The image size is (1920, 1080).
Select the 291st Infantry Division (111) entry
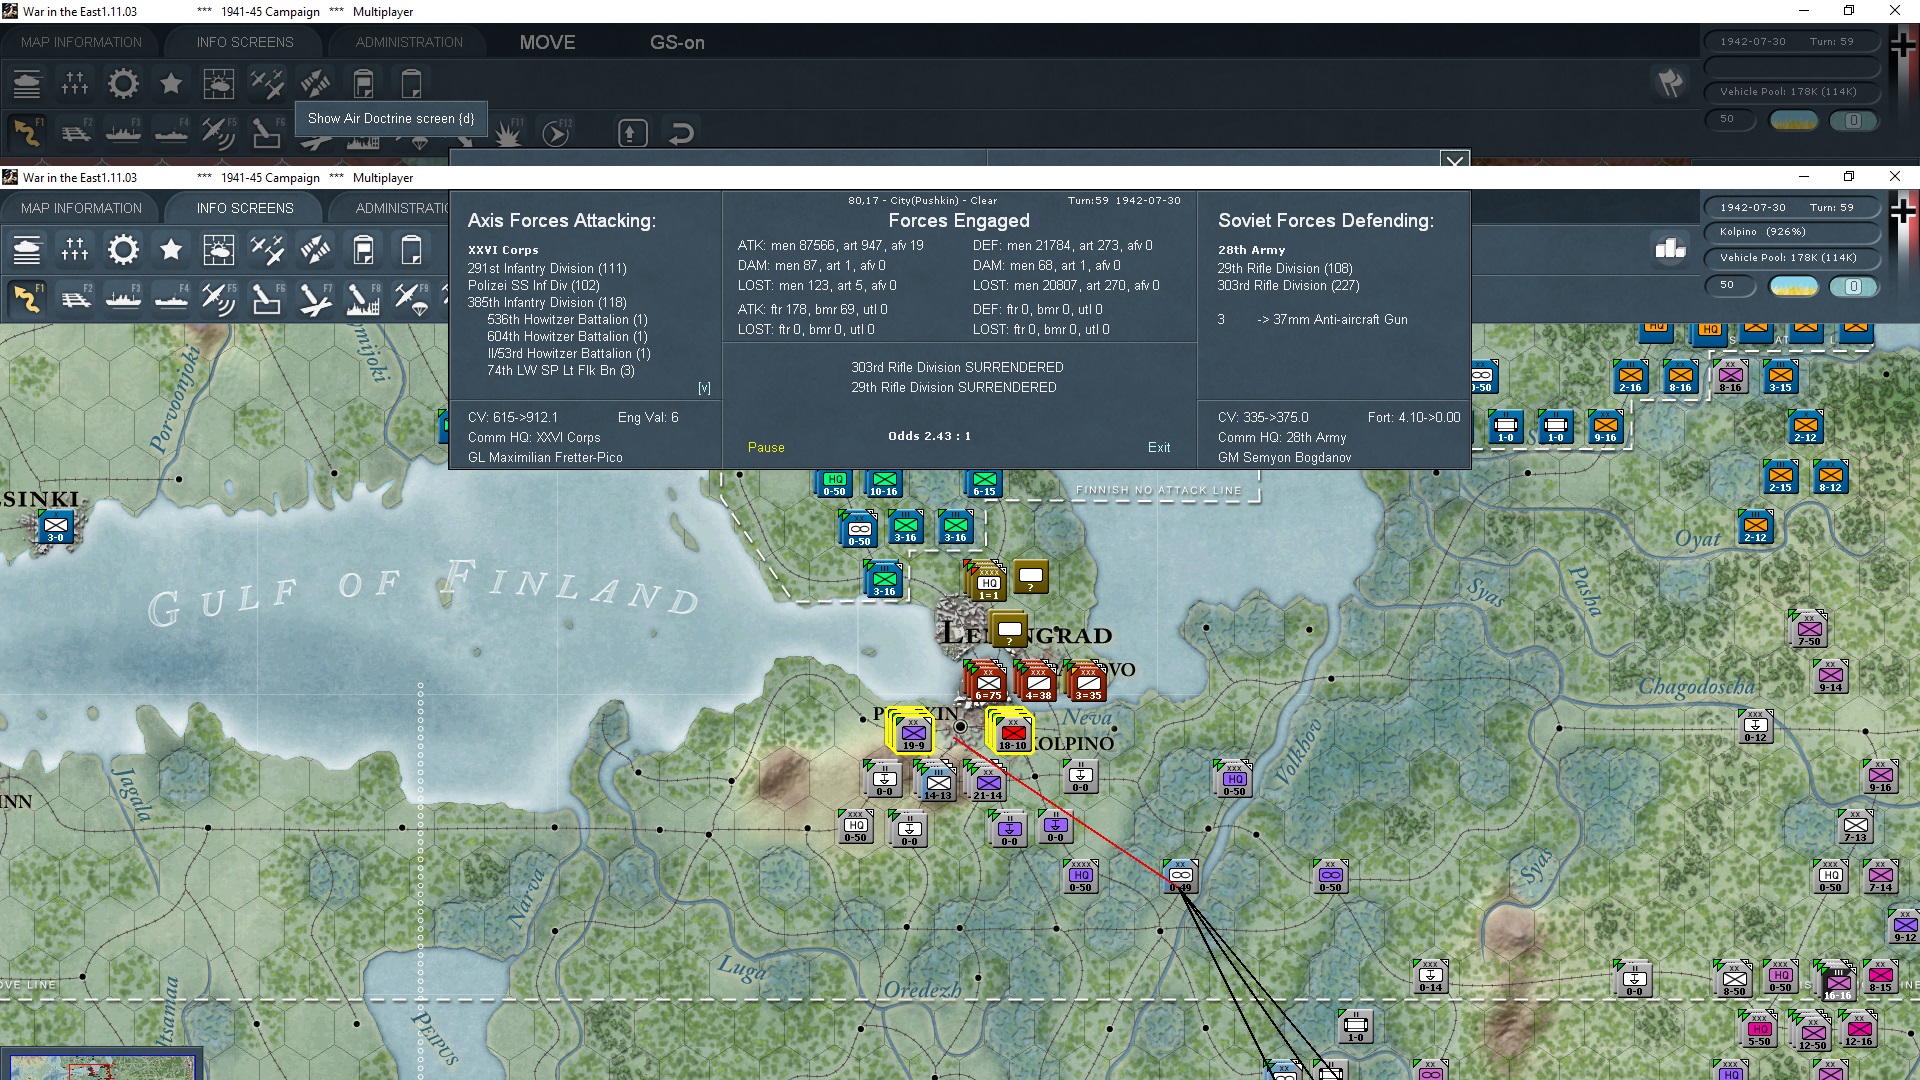(x=547, y=269)
